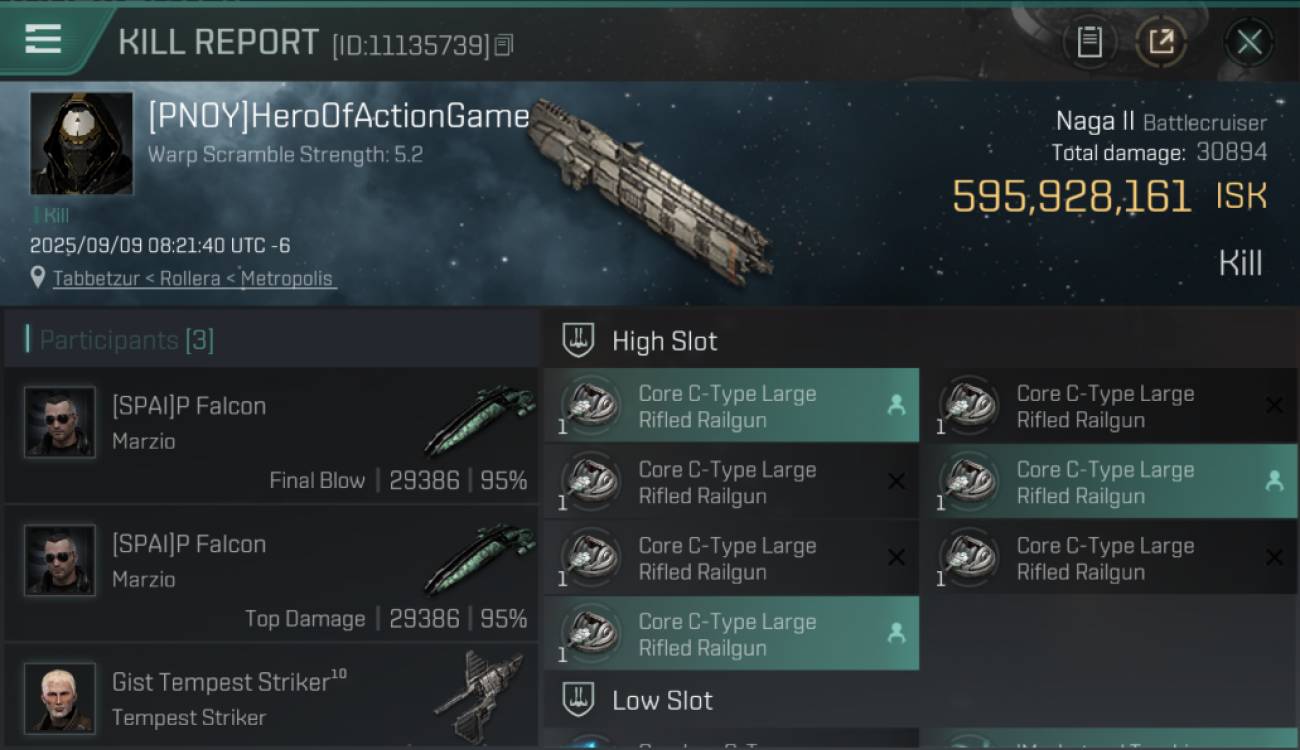Viewport: 1300px width, 750px height.
Task: Select the Low Slot section header
Action: point(662,700)
